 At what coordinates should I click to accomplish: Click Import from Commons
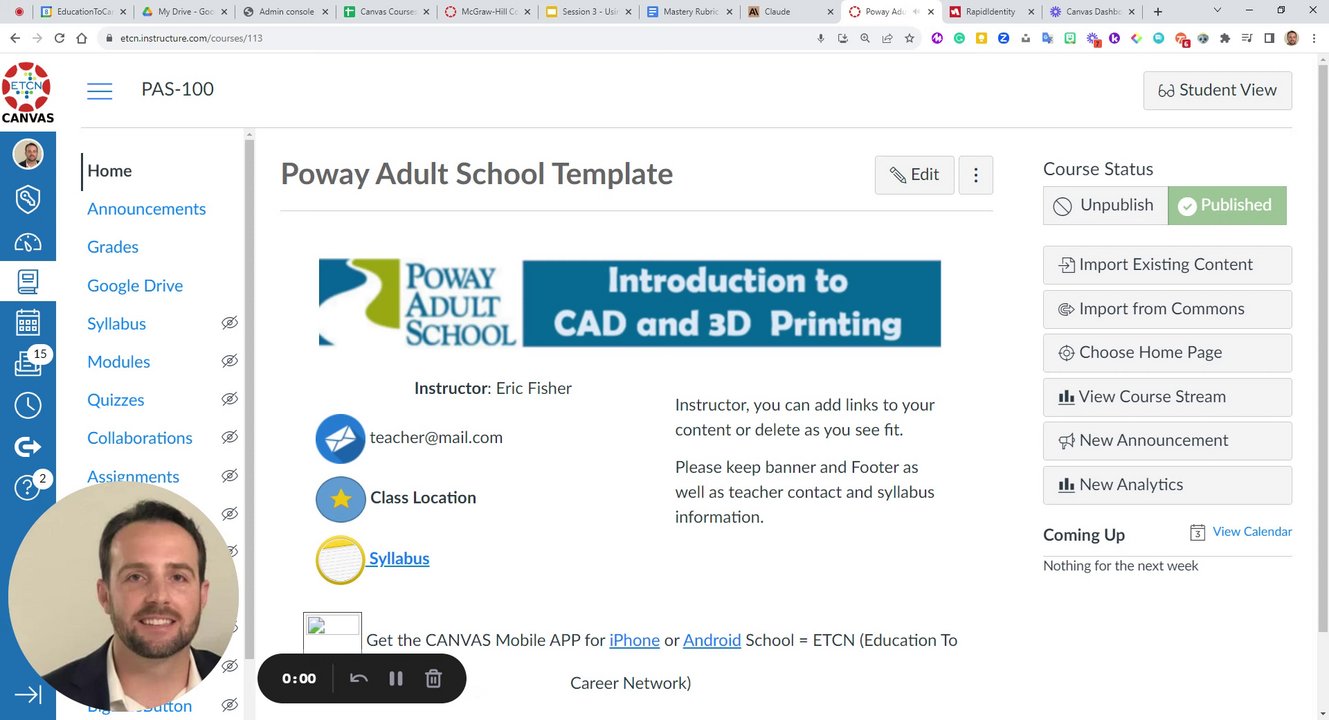pos(1167,309)
